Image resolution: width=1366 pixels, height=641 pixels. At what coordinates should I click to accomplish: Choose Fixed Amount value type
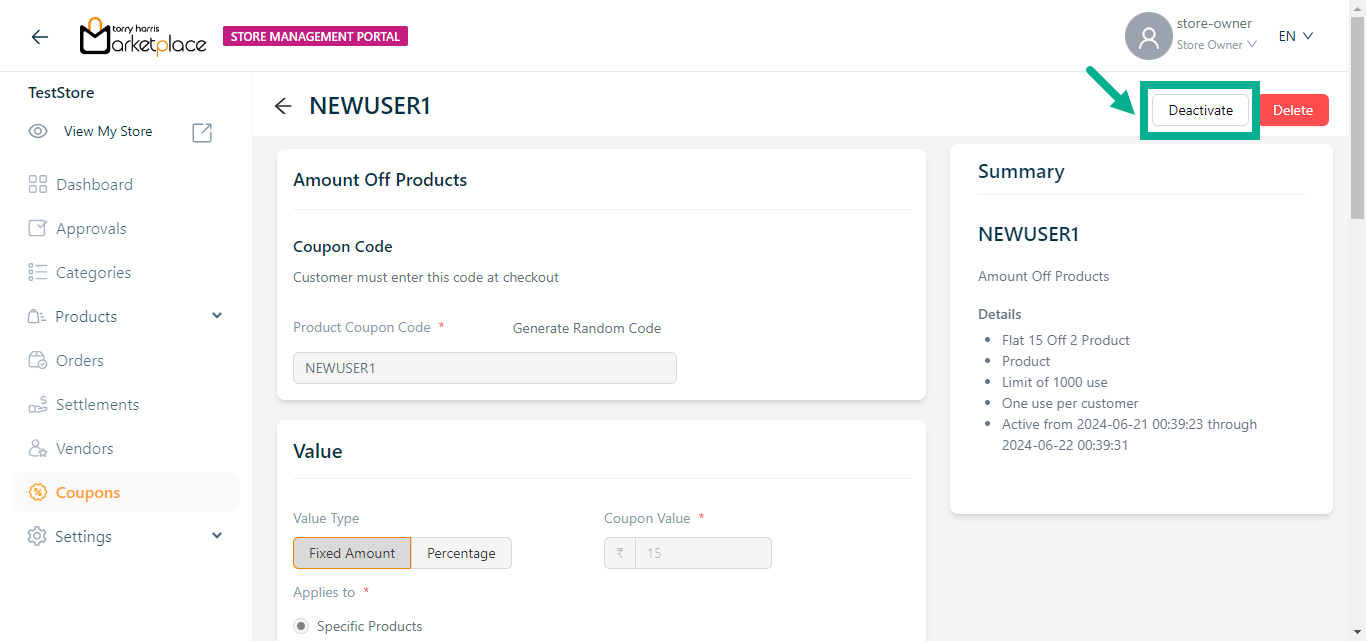pos(352,553)
